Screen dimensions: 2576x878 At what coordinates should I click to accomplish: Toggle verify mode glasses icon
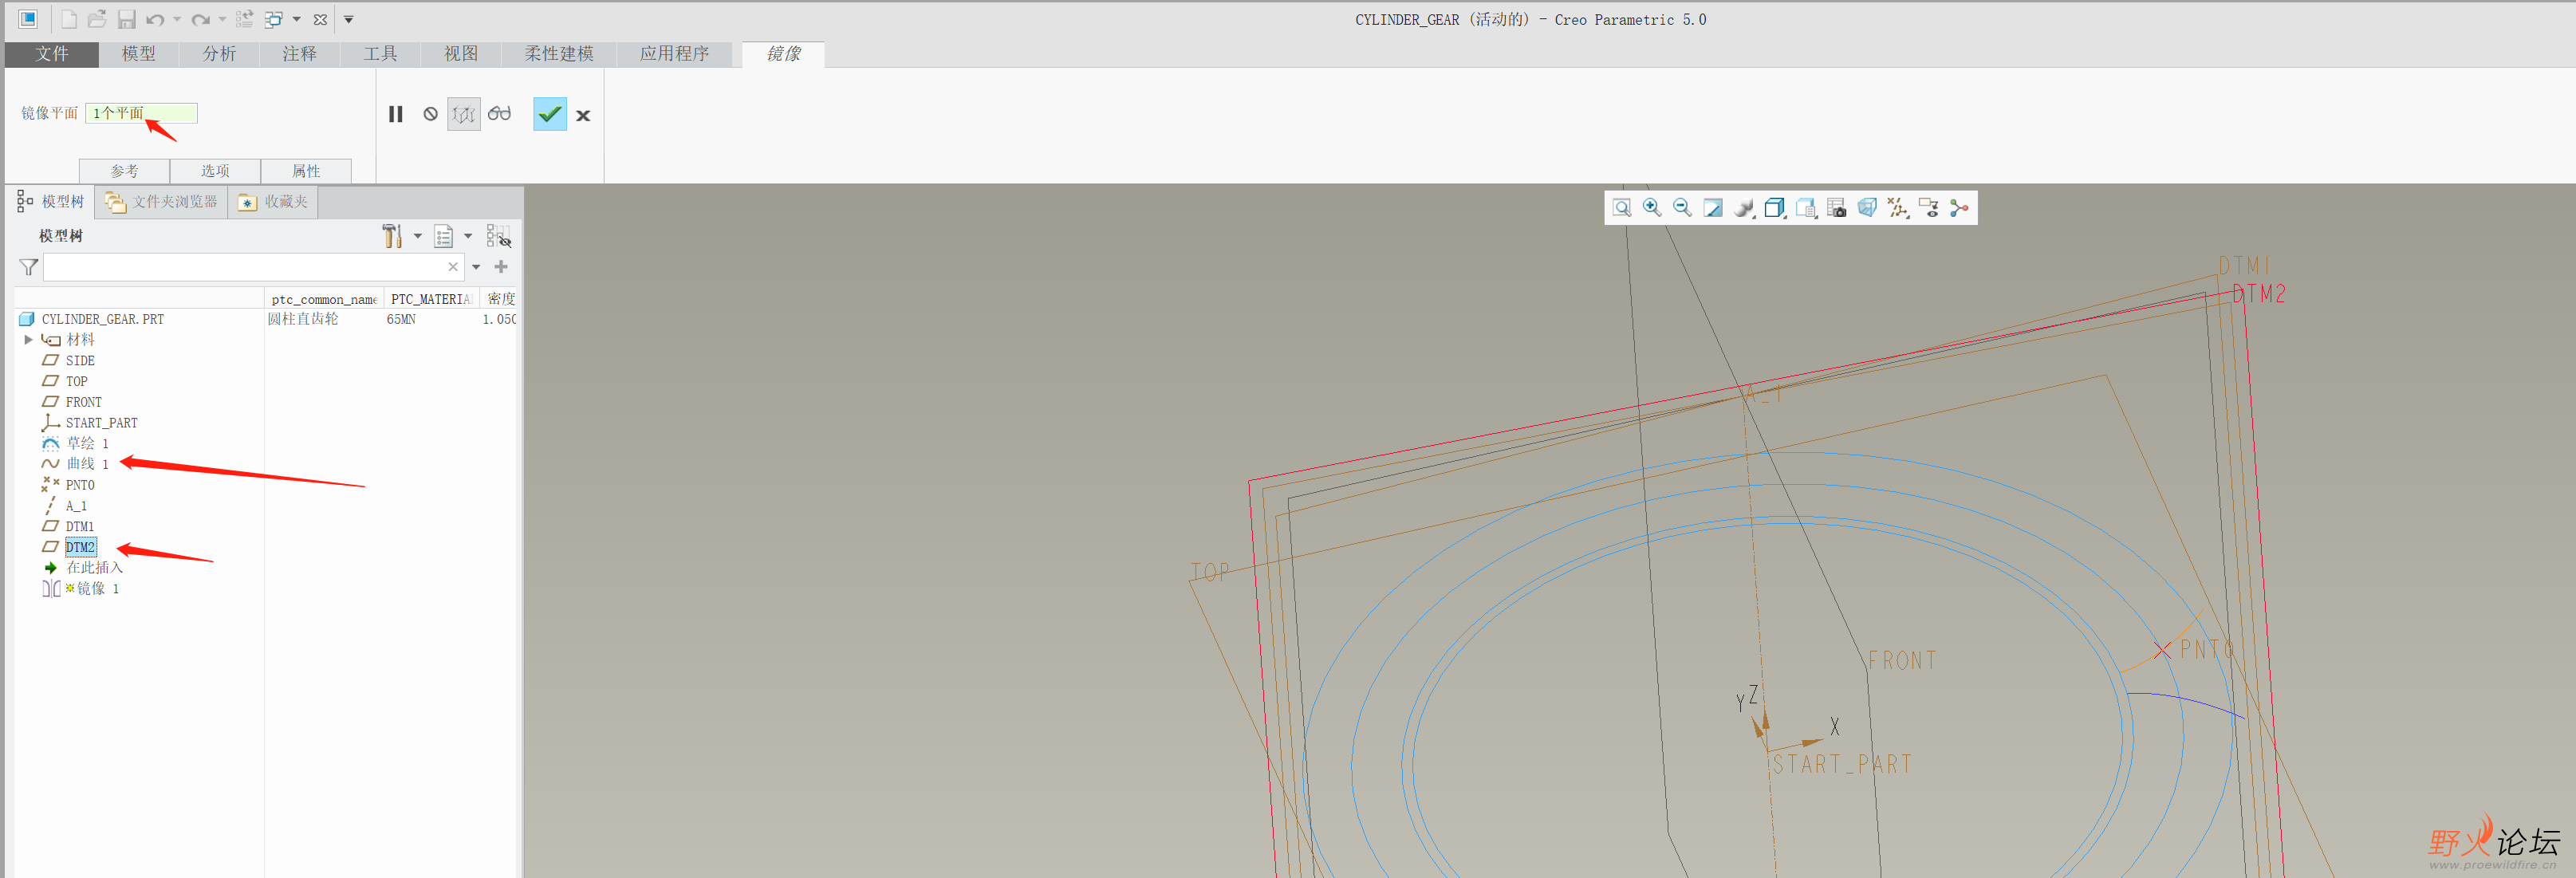click(x=499, y=114)
